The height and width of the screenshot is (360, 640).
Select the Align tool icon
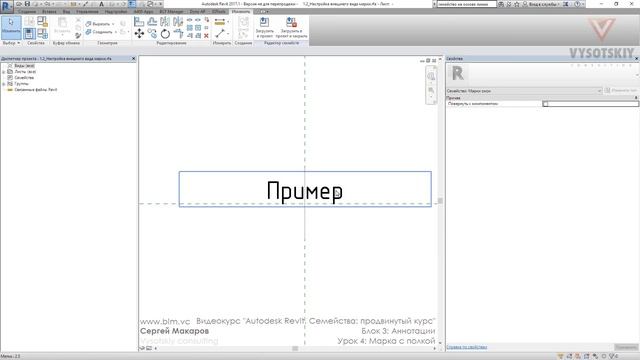click(x=139, y=21)
